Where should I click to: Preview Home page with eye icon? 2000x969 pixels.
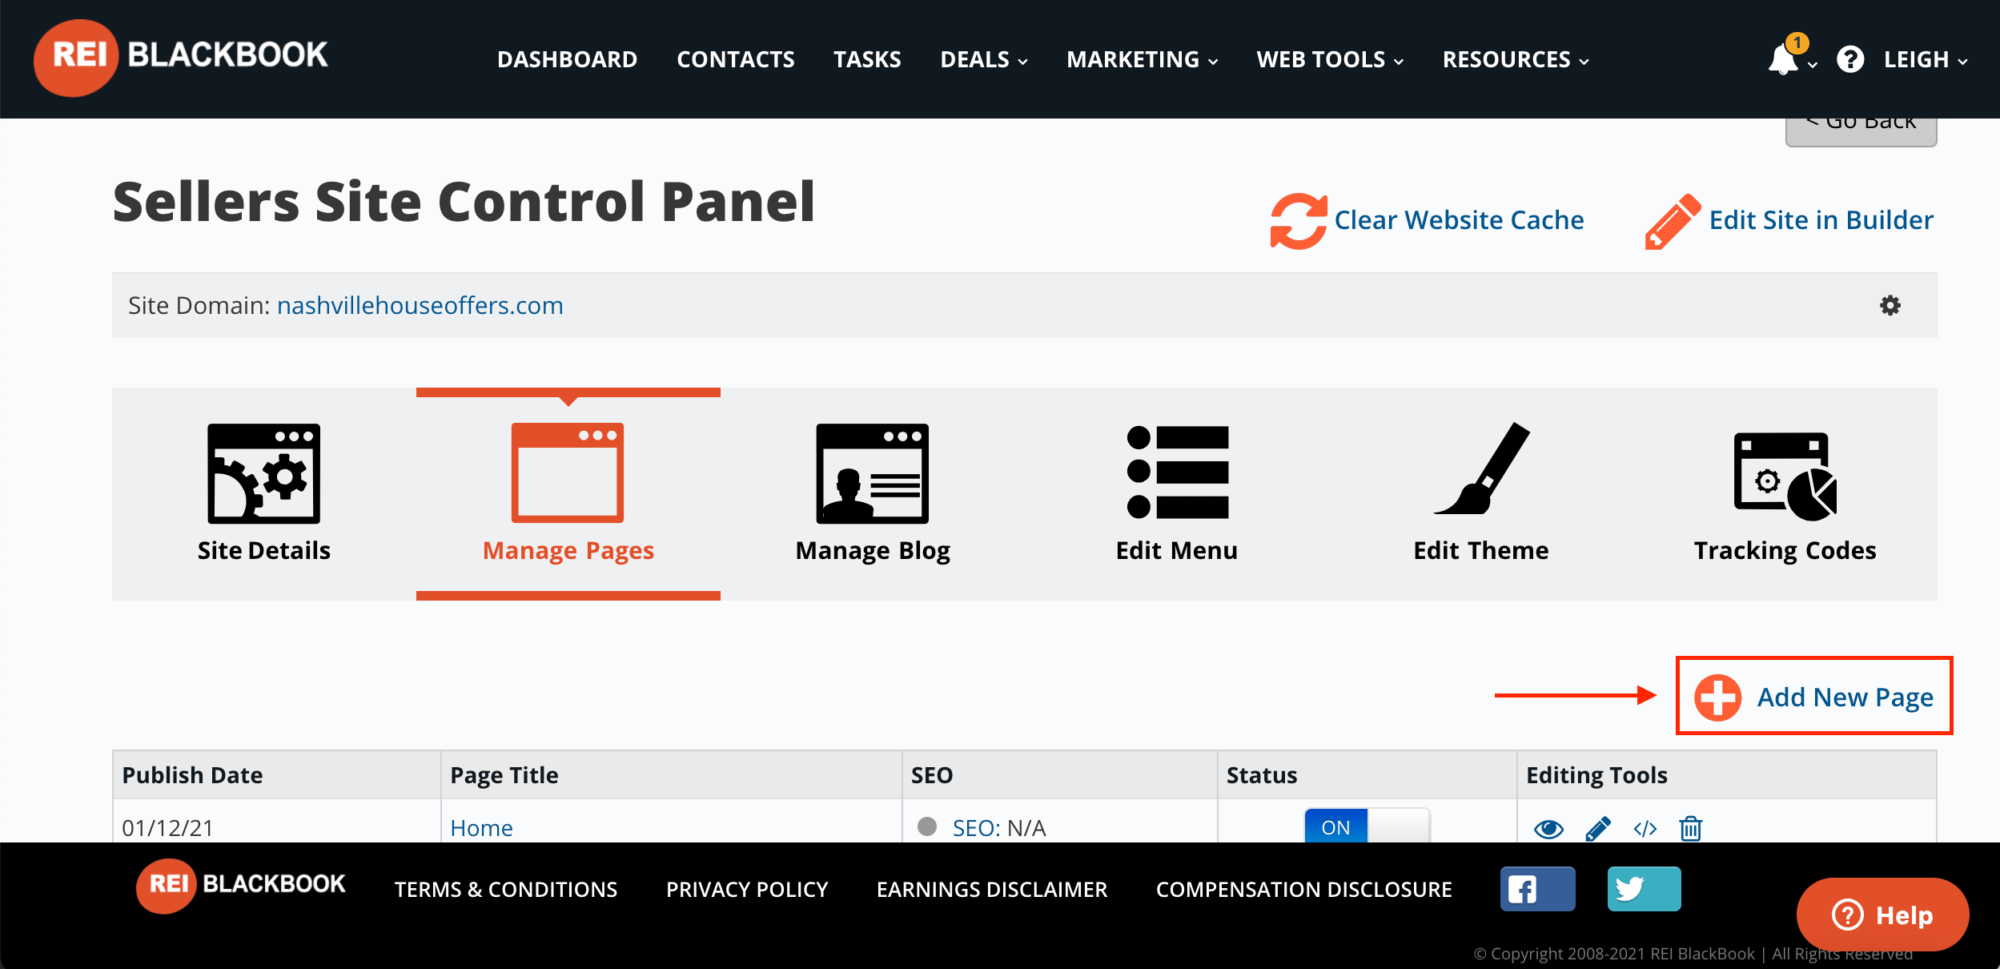click(x=1549, y=829)
